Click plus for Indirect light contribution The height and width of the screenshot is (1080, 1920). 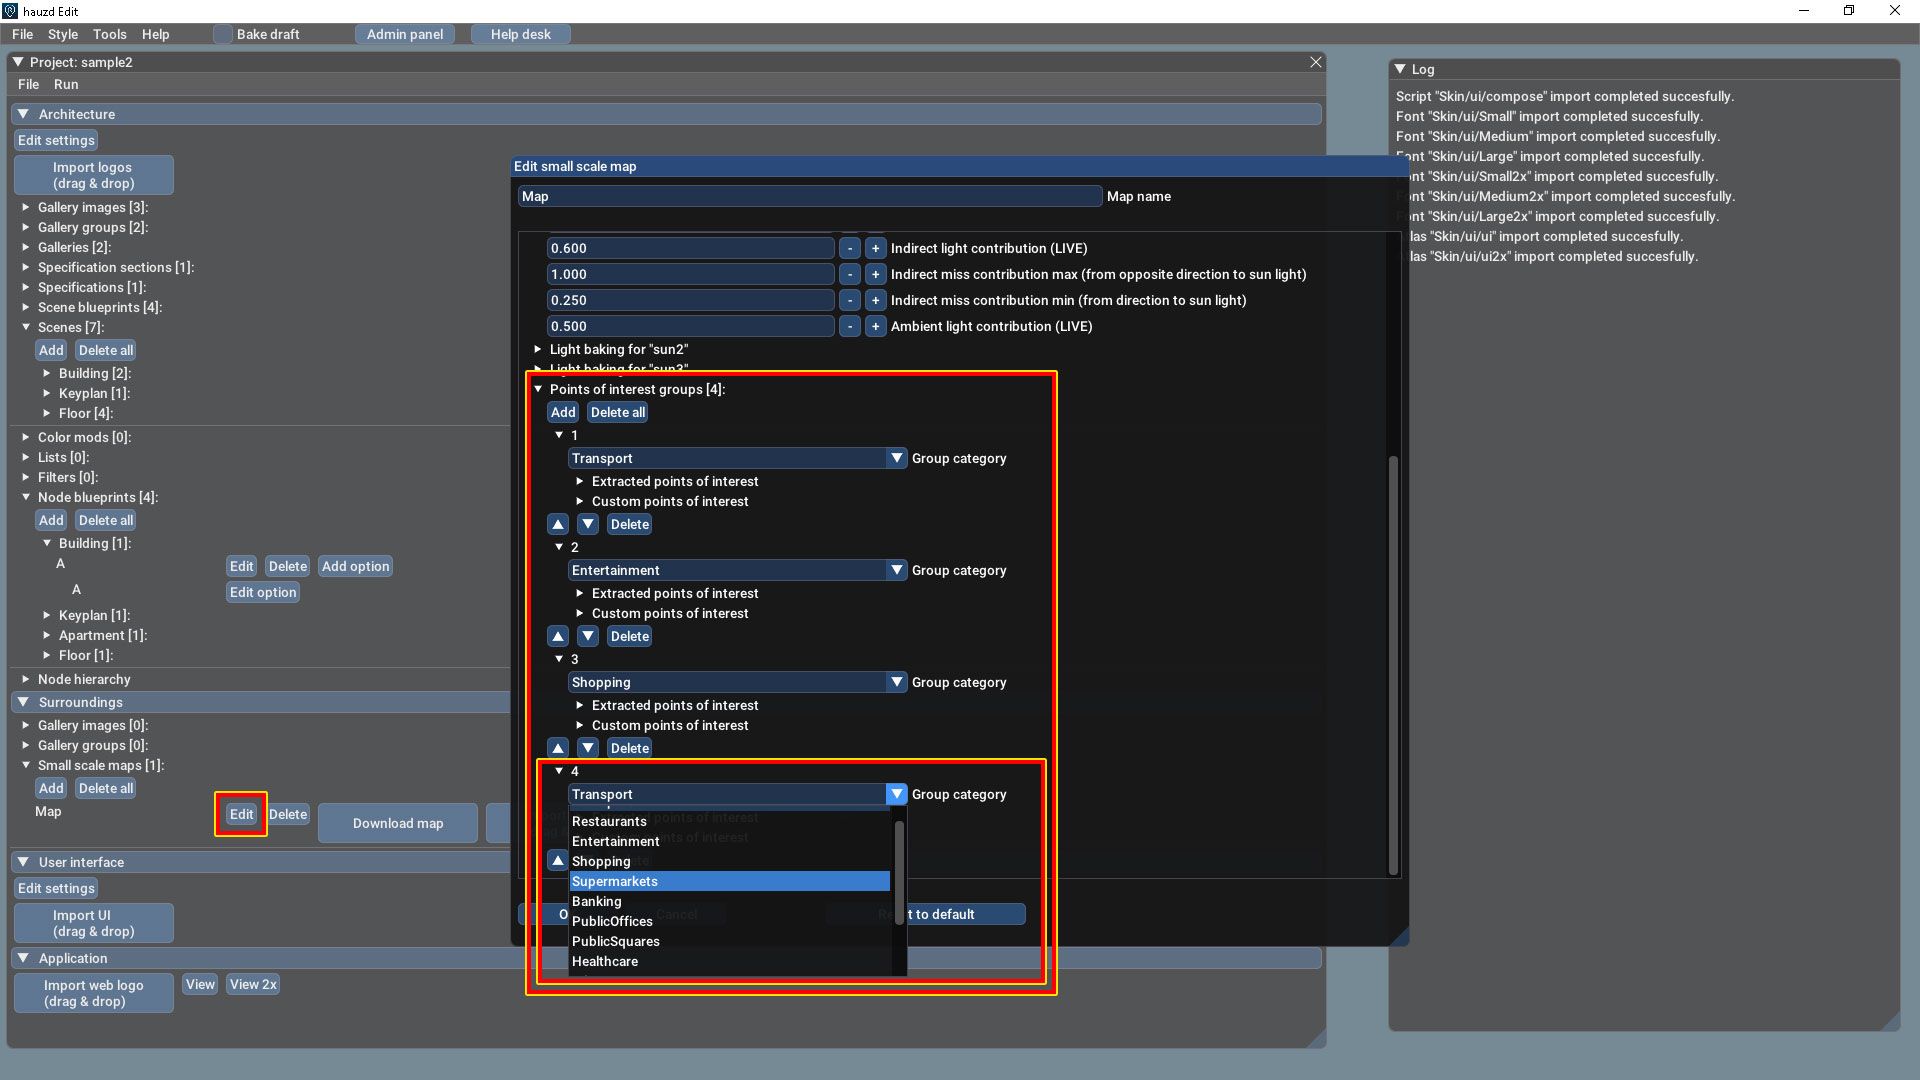pyautogui.click(x=875, y=248)
